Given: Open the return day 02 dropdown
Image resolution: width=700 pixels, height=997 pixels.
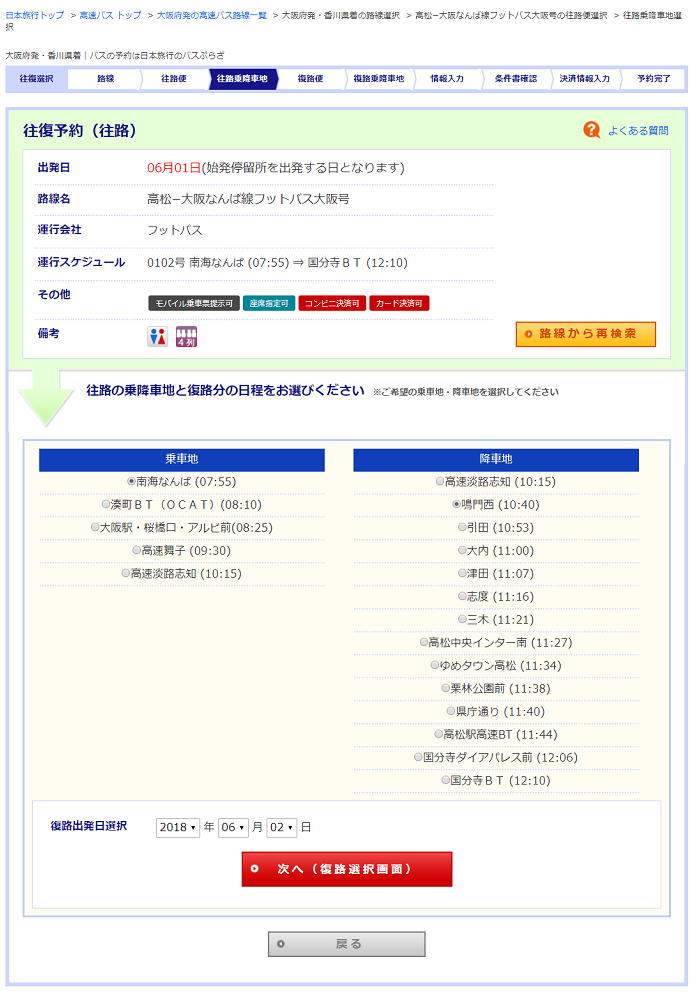Looking at the screenshot, I should 282,828.
